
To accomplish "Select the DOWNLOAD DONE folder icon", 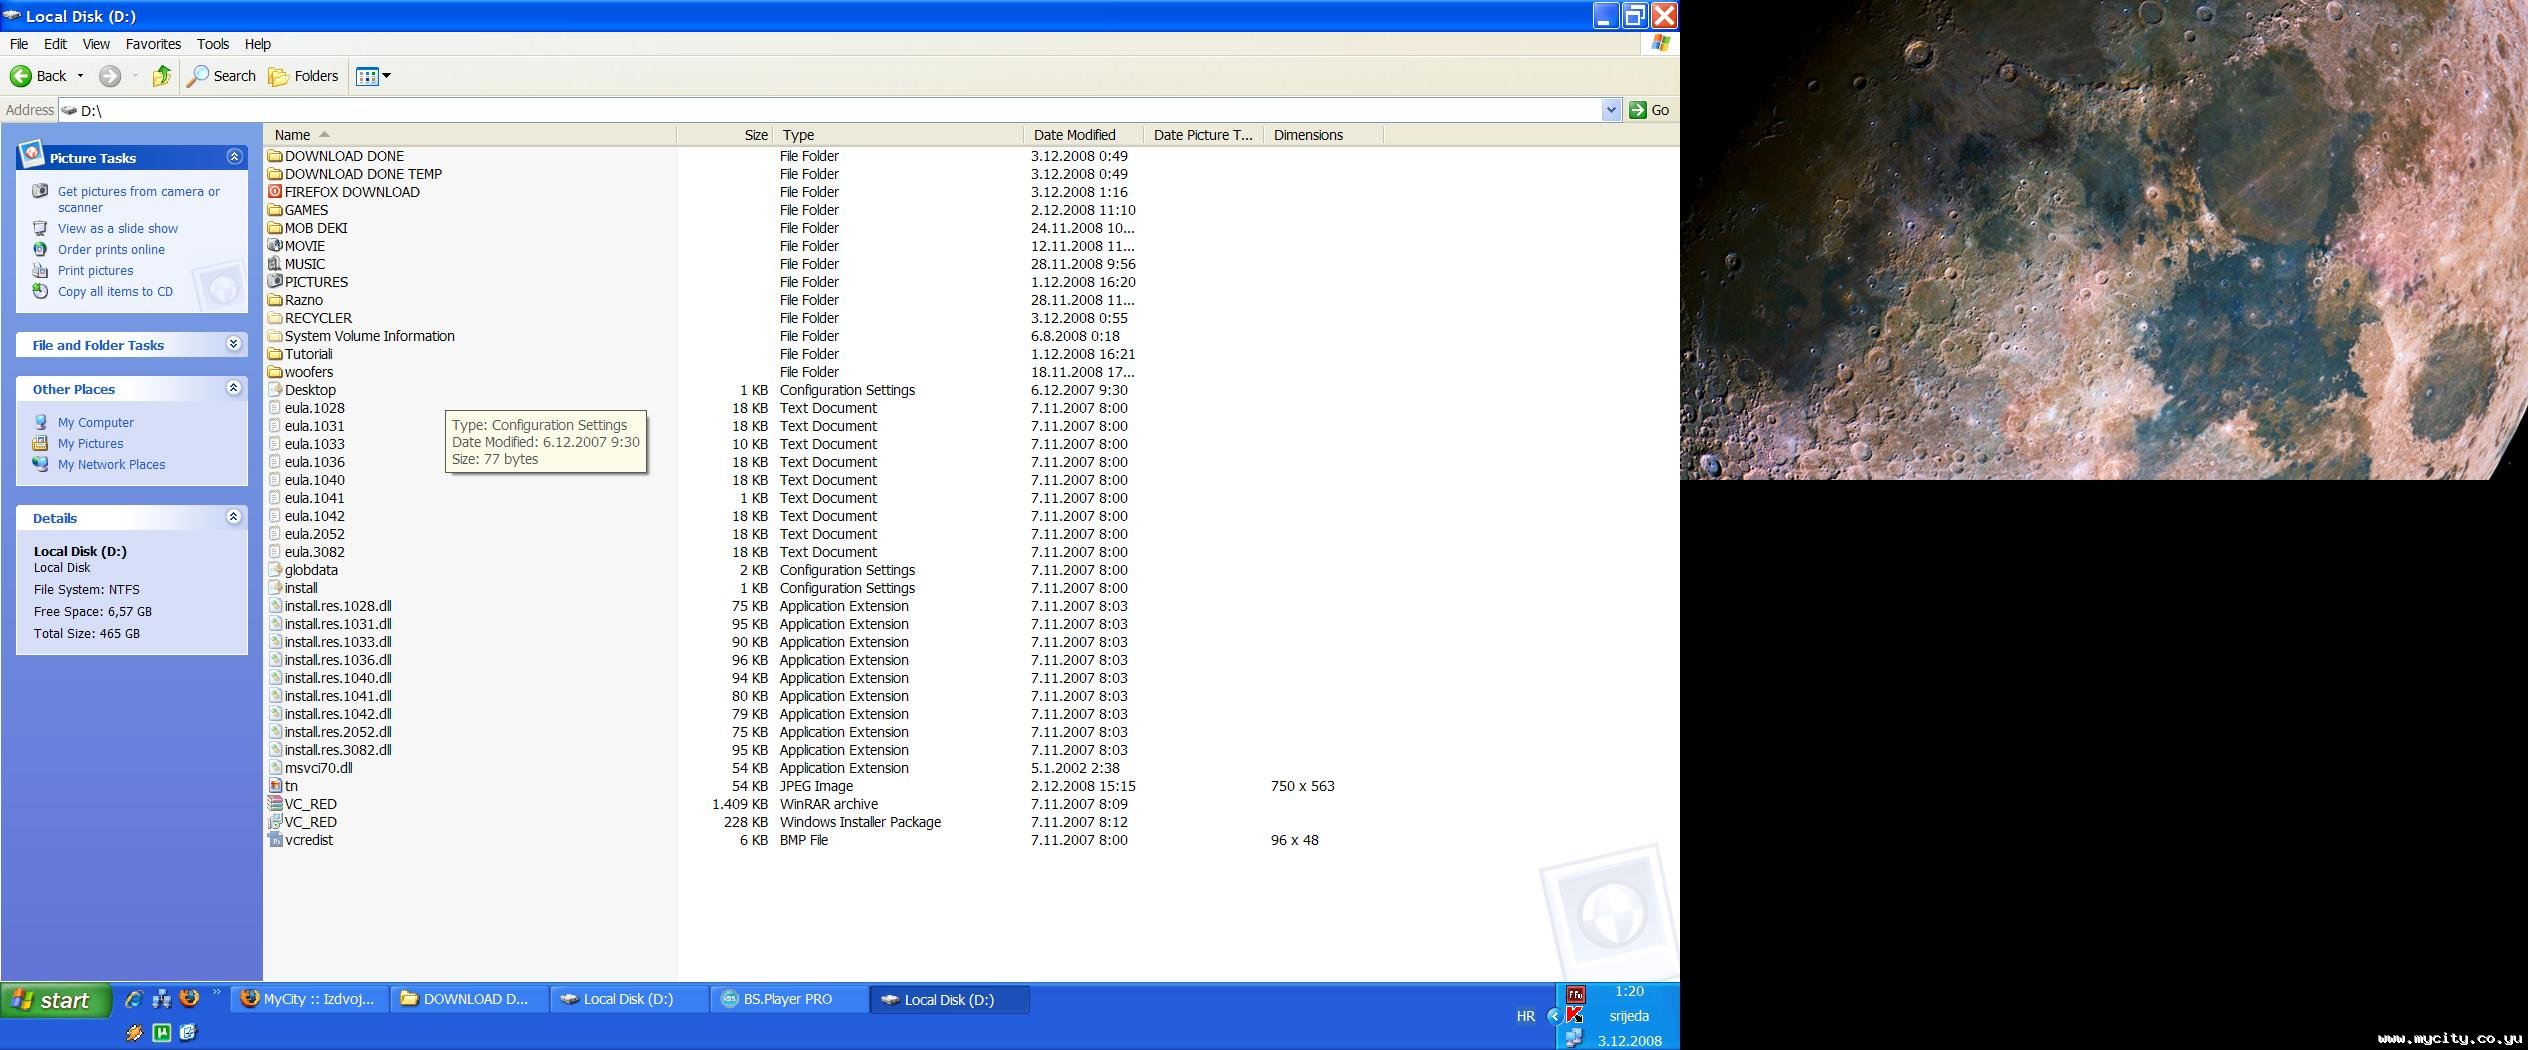I will [275, 156].
